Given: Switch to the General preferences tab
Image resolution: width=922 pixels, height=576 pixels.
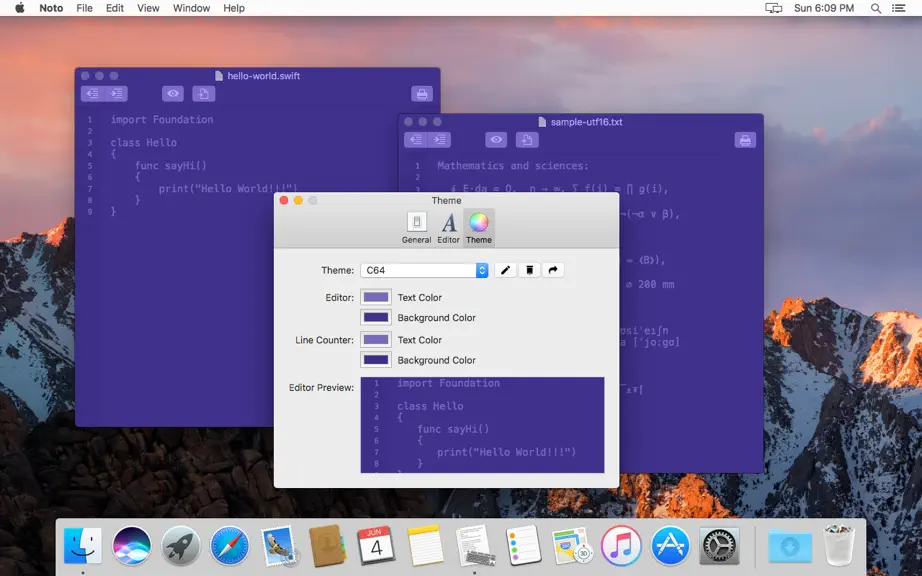Looking at the screenshot, I should pos(416,228).
